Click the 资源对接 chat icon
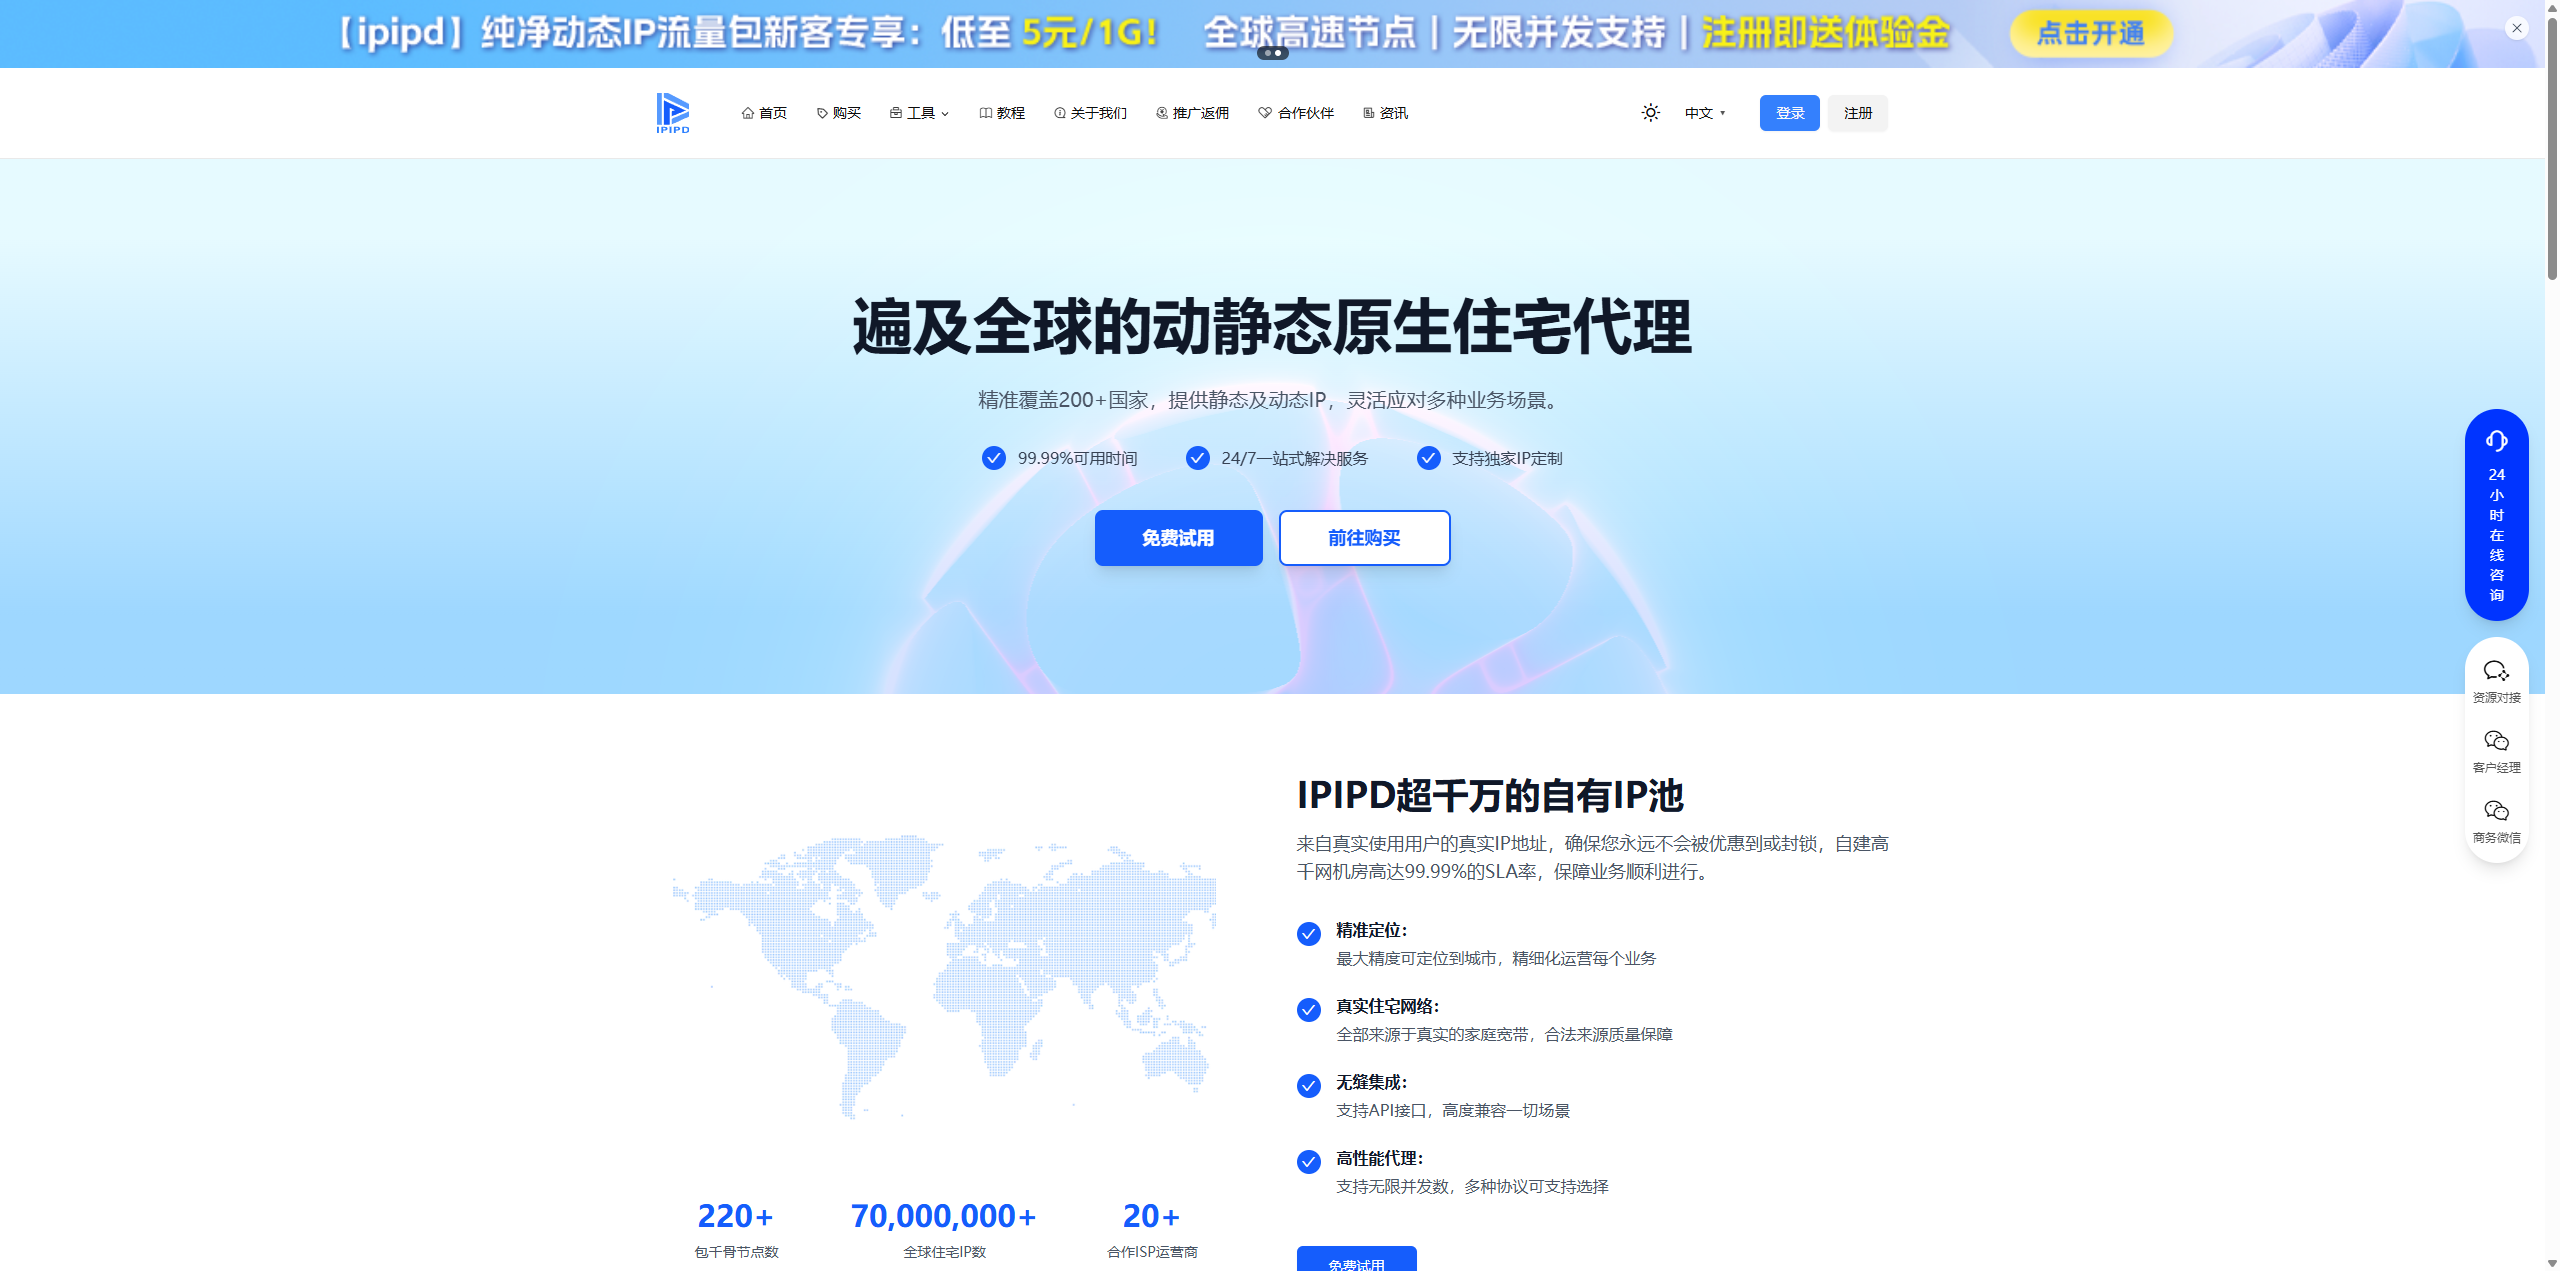 [2496, 671]
